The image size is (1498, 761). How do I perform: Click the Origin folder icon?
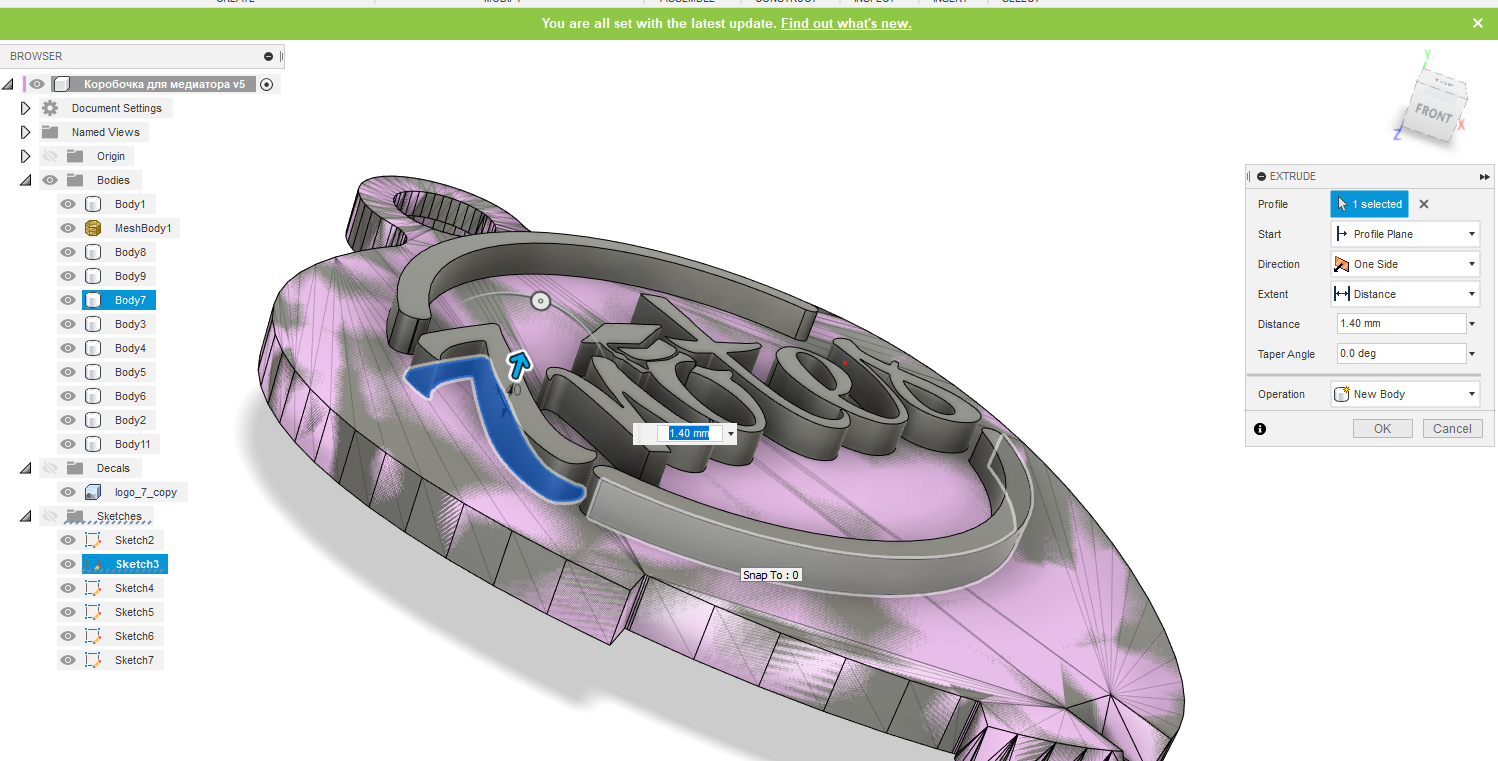75,156
